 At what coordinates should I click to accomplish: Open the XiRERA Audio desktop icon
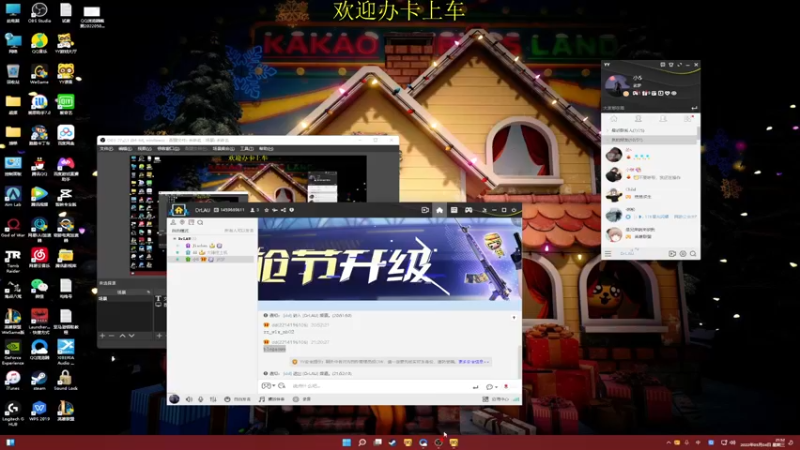65,351
